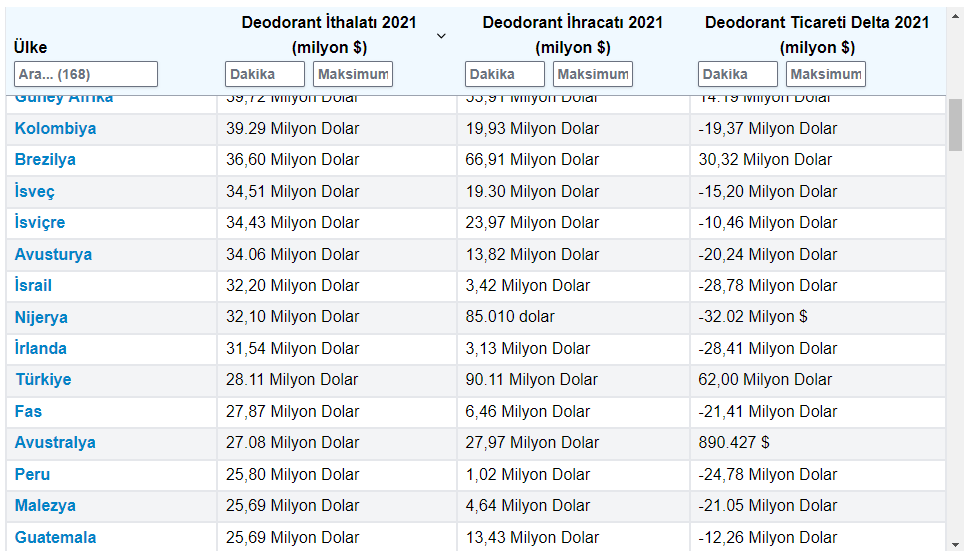Focus the İthalat column Maksimum filter field
Viewport: 972px width, 551px height.
tap(352, 74)
